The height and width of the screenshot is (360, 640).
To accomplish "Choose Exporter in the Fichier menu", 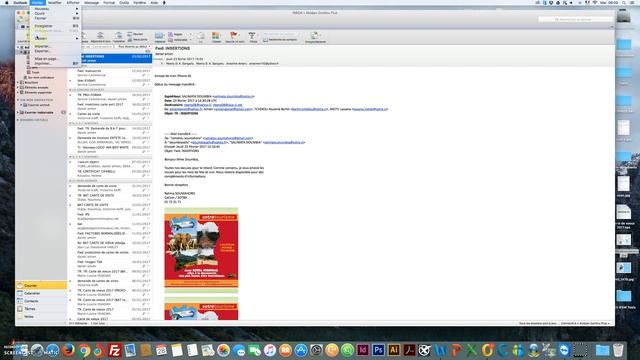I will [55, 51].
